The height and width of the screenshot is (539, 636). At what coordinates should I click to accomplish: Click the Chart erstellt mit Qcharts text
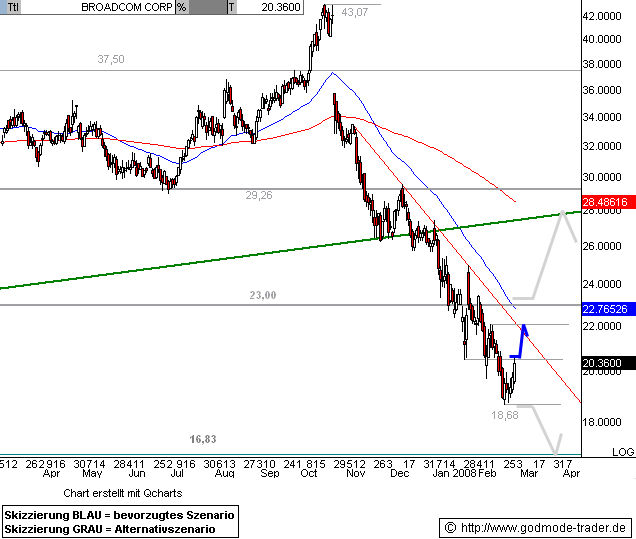123,493
